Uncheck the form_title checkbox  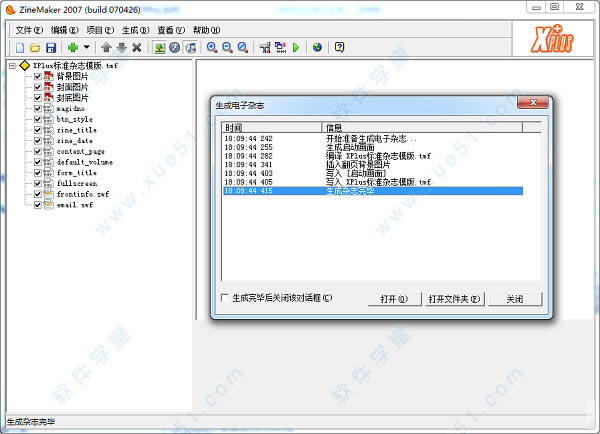coord(38,173)
